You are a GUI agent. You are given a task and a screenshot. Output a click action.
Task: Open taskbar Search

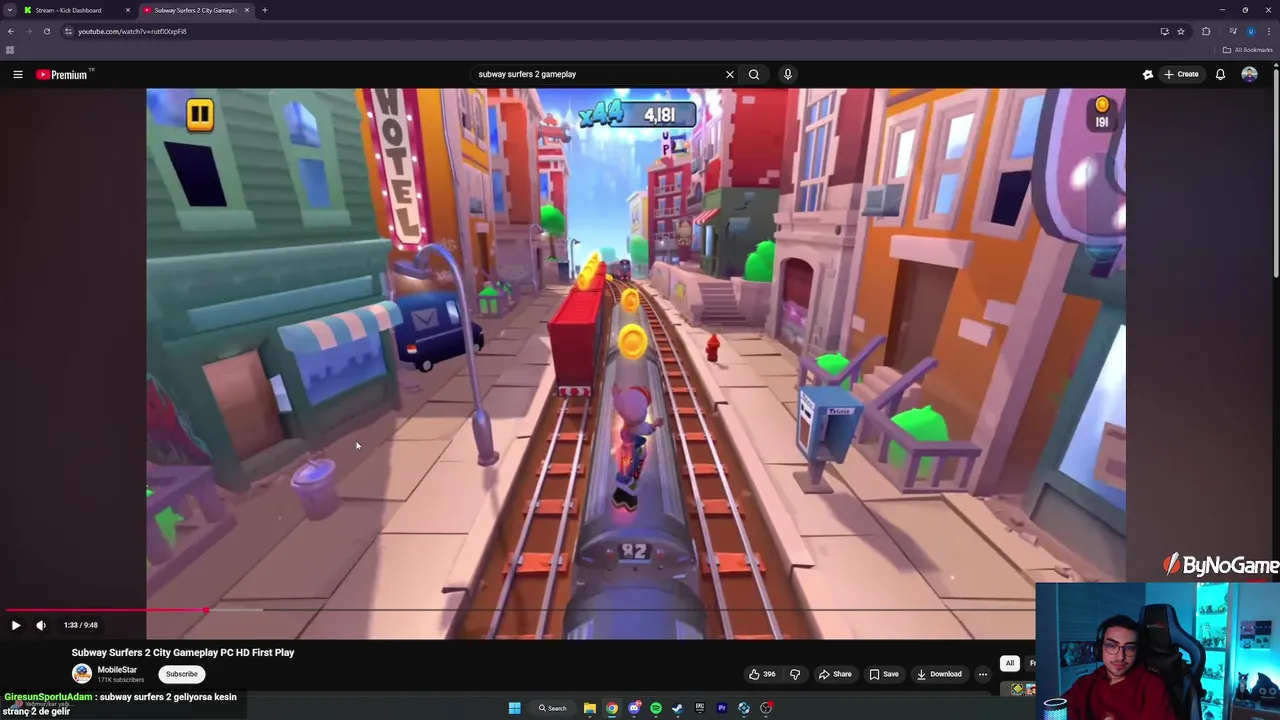coord(552,708)
